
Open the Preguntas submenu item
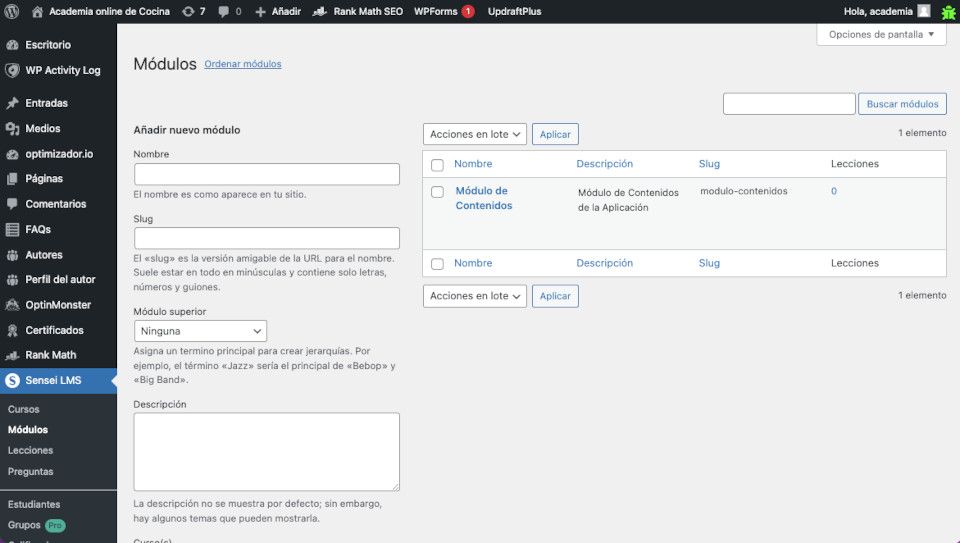[x=31, y=471]
